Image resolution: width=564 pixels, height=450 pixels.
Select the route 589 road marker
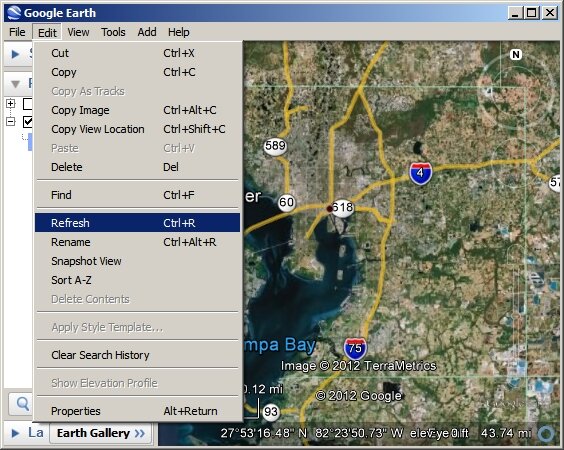[275, 146]
